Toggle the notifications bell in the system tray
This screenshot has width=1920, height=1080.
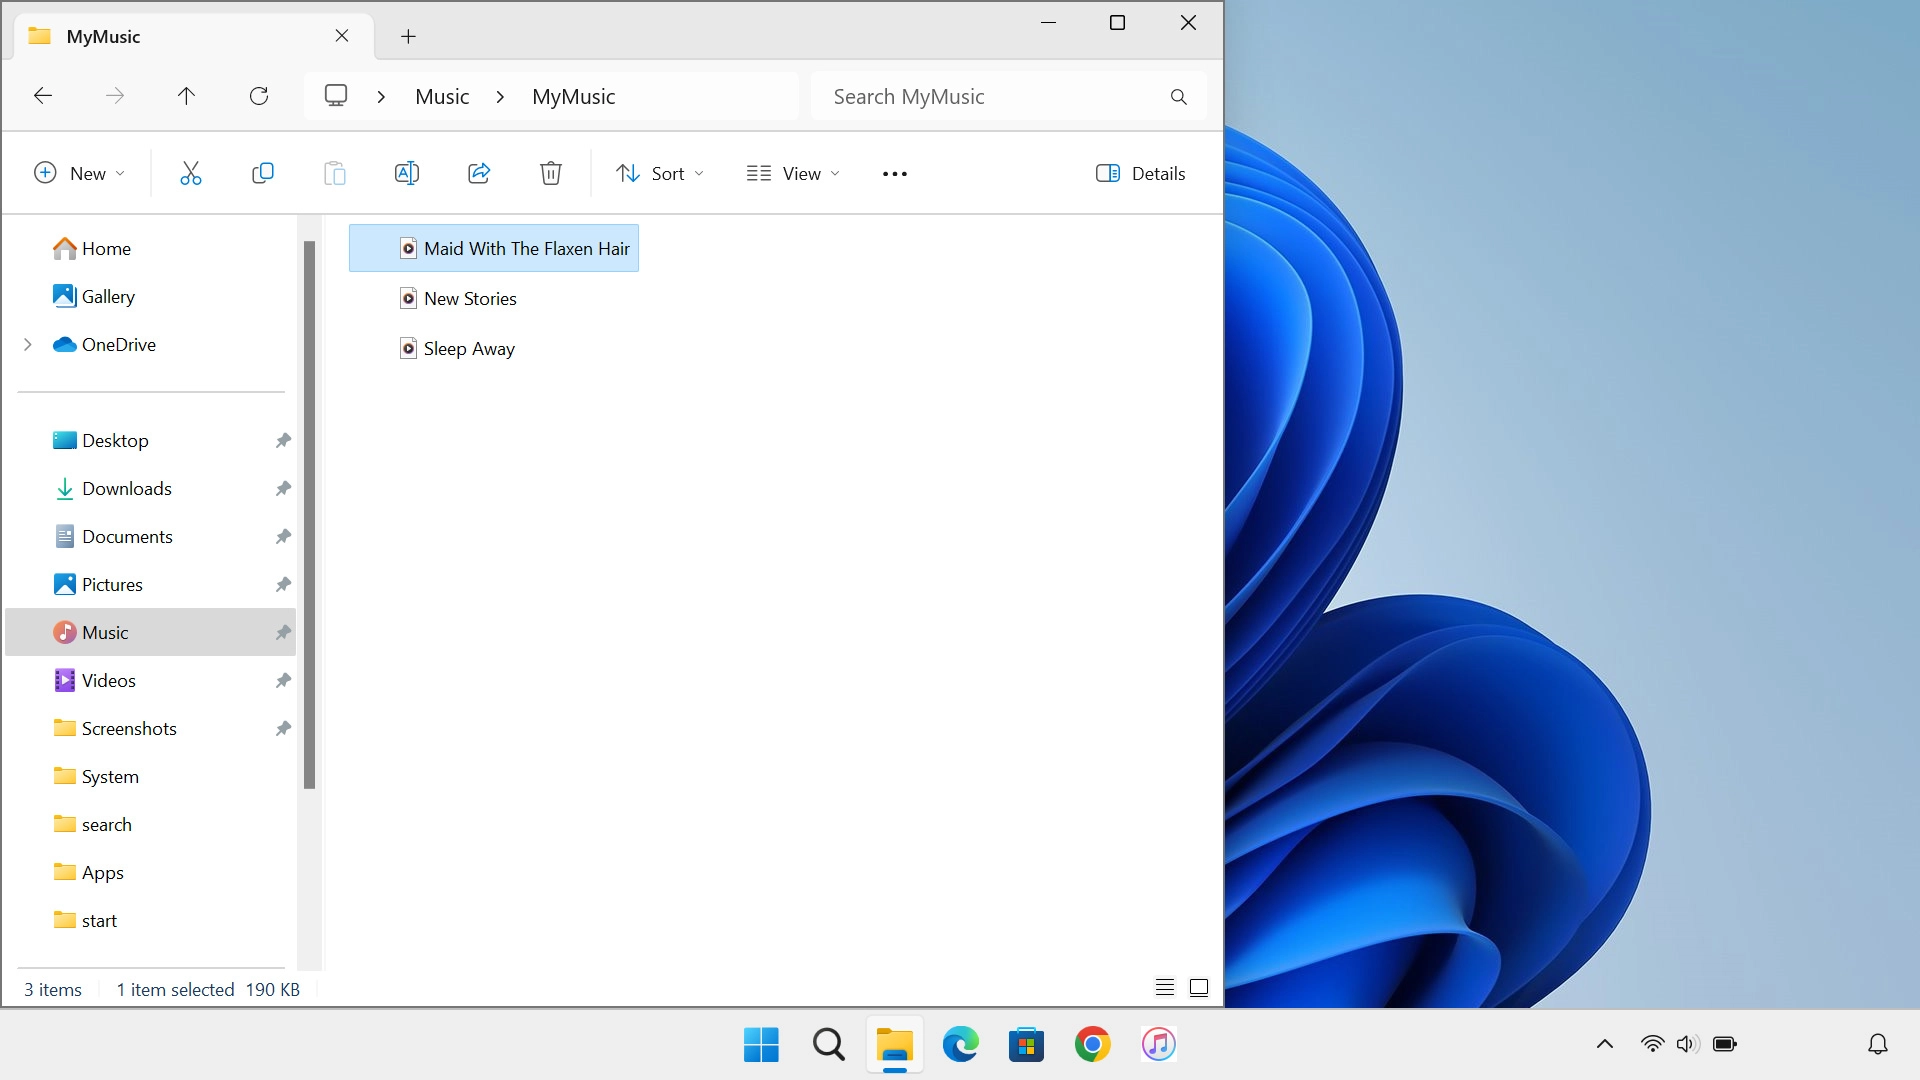(1876, 1043)
